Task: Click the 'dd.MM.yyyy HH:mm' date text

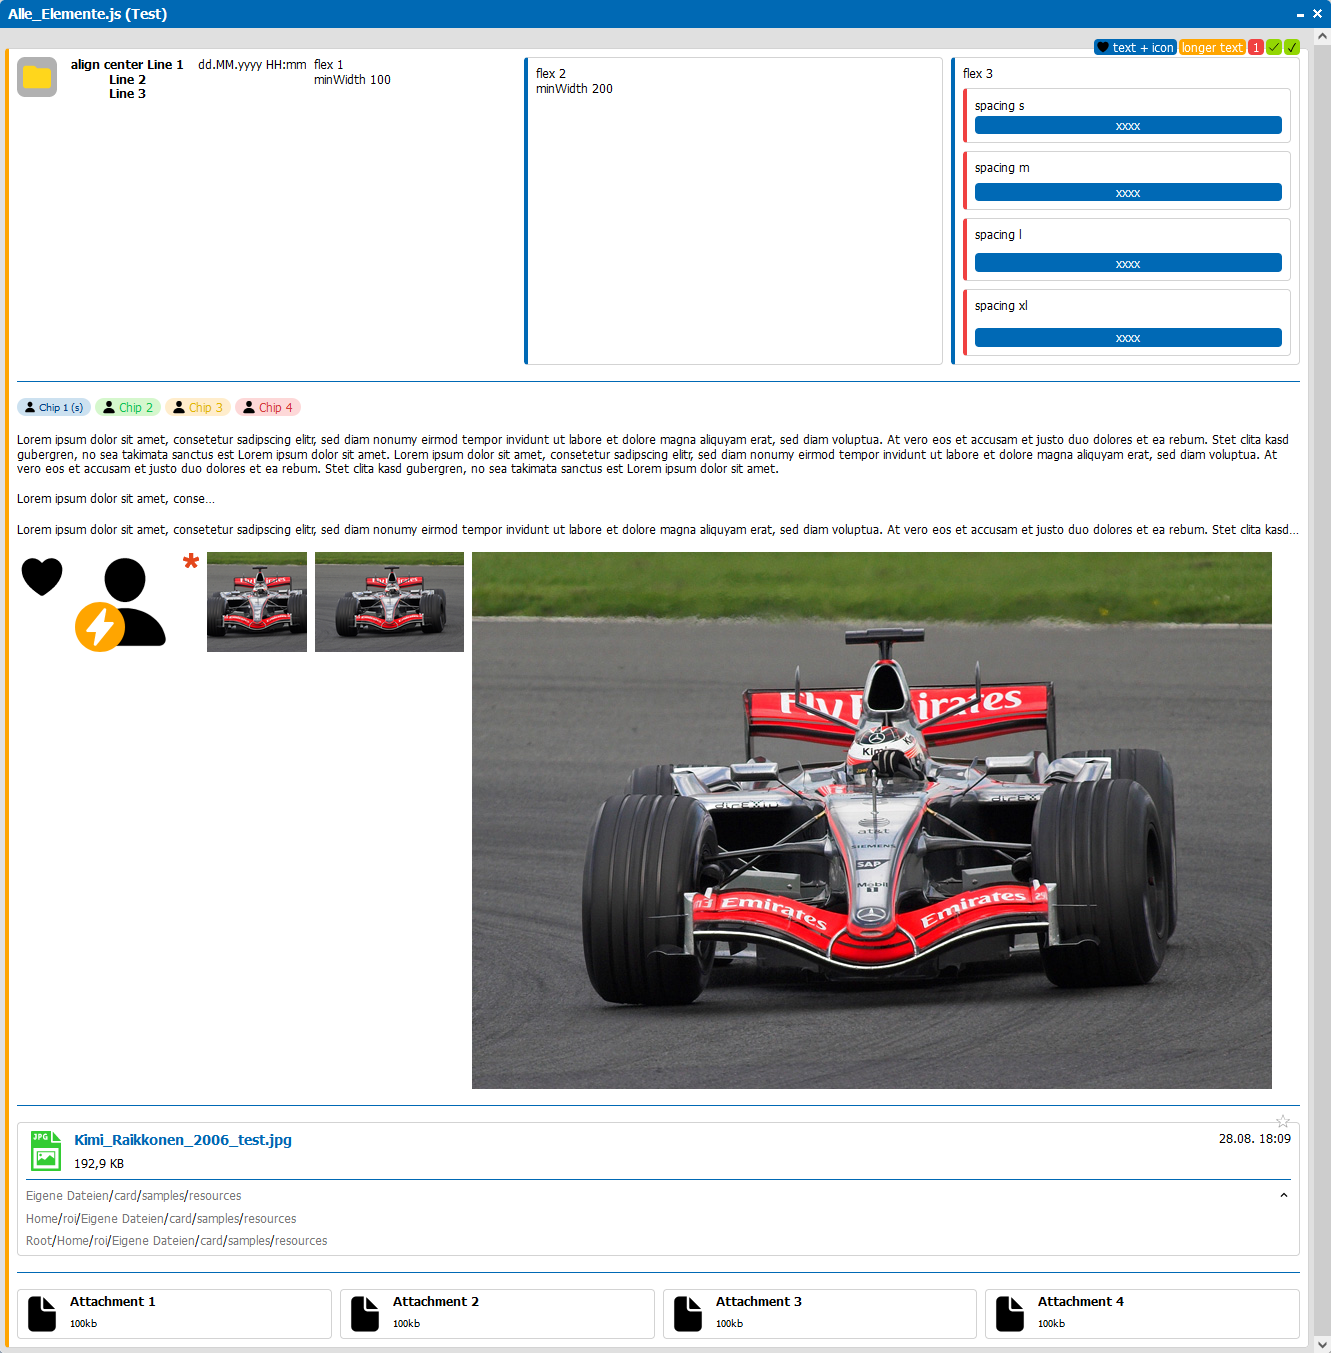Action: (252, 65)
